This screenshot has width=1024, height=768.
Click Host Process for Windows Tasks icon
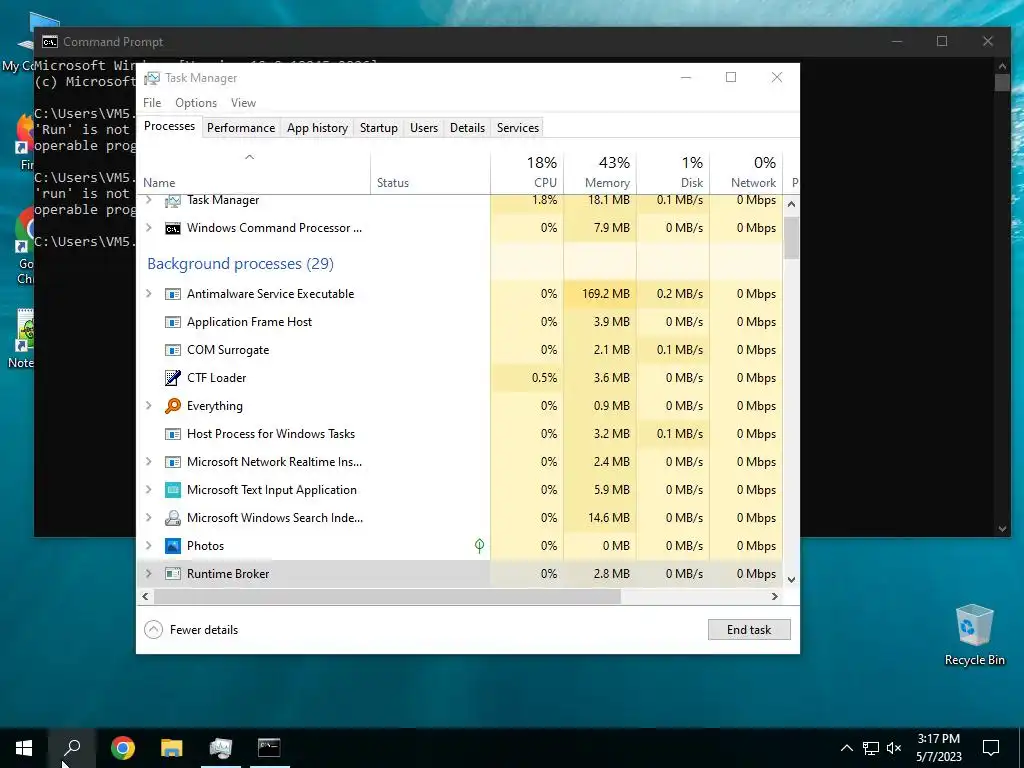pos(172,434)
